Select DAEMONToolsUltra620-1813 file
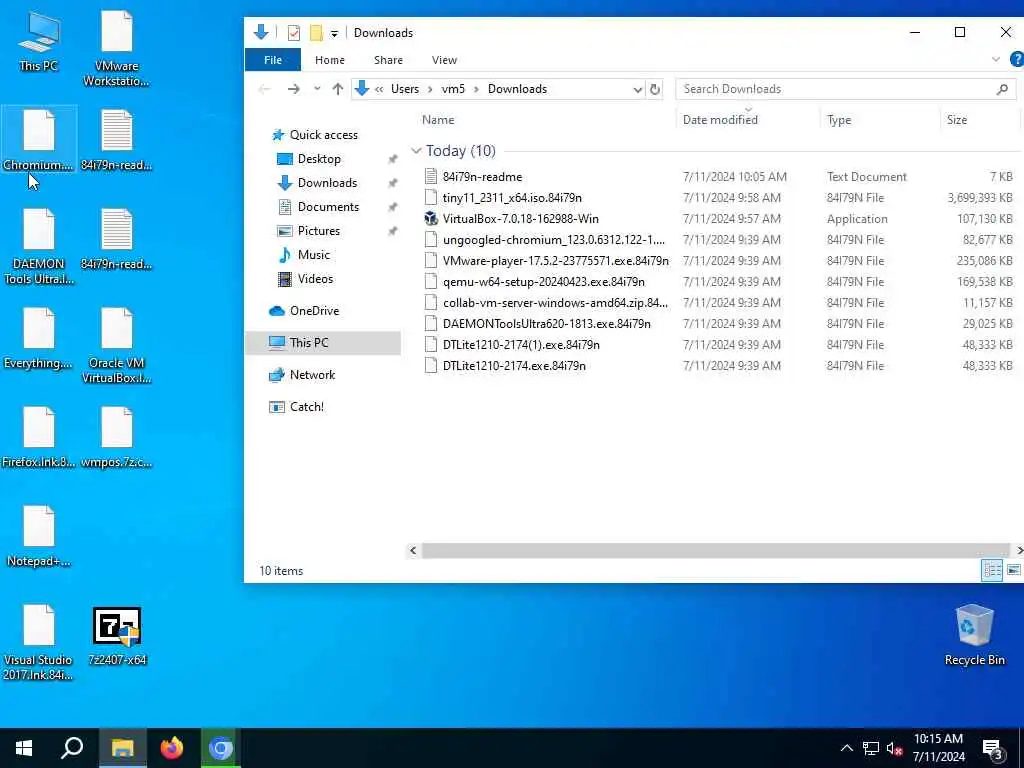 [718, 323]
